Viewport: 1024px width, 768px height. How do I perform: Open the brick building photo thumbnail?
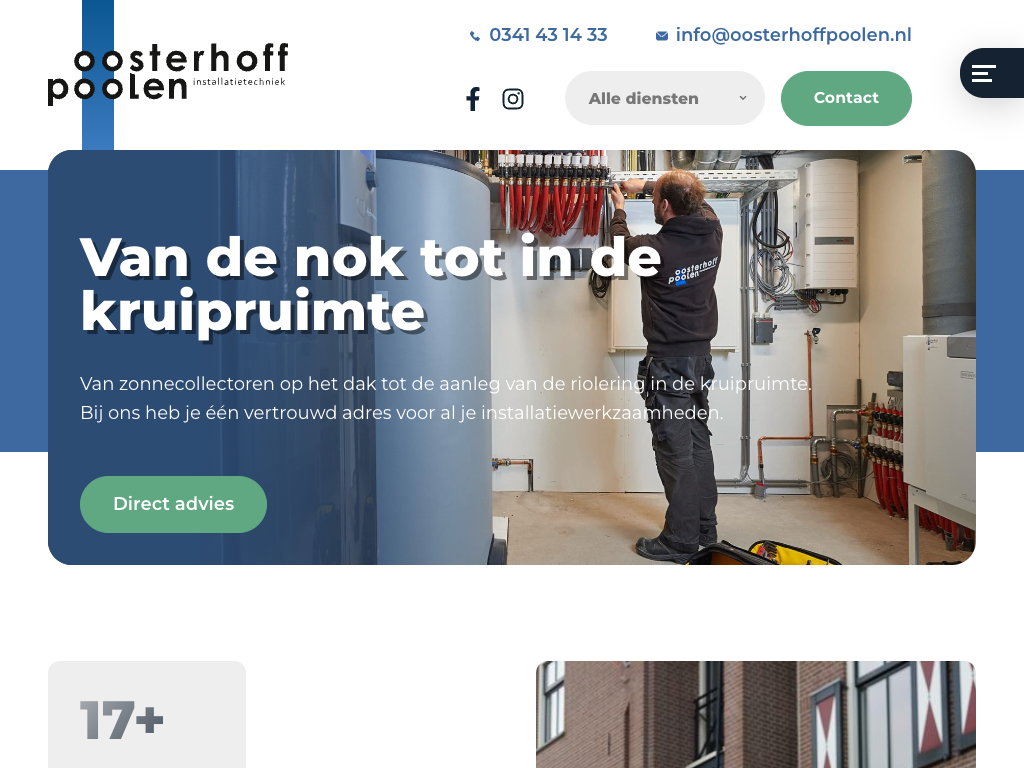coord(756,714)
